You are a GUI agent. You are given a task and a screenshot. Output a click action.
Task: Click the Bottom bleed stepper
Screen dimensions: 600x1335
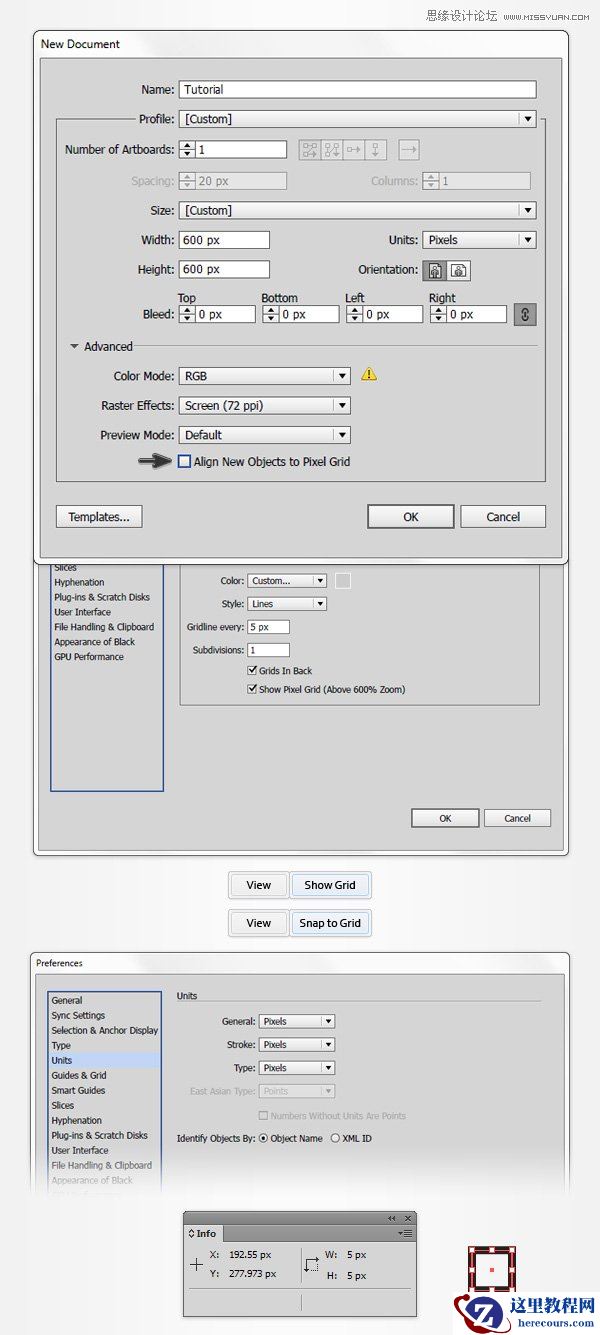[270, 314]
